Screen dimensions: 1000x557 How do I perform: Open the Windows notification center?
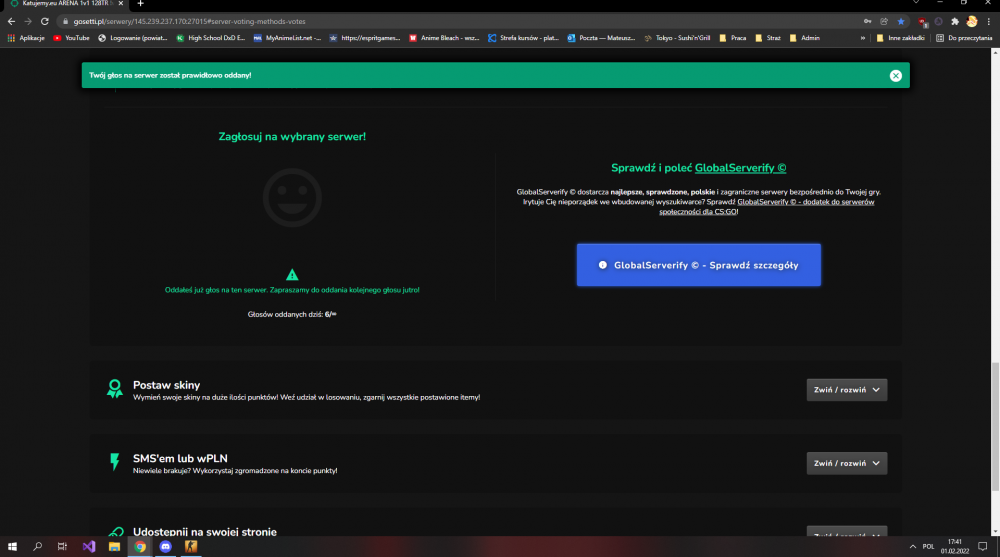click(983, 547)
